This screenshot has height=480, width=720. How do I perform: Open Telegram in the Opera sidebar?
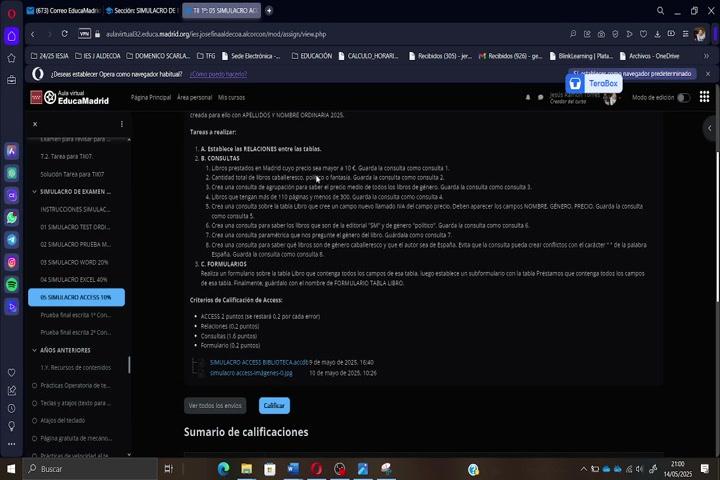point(11,240)
